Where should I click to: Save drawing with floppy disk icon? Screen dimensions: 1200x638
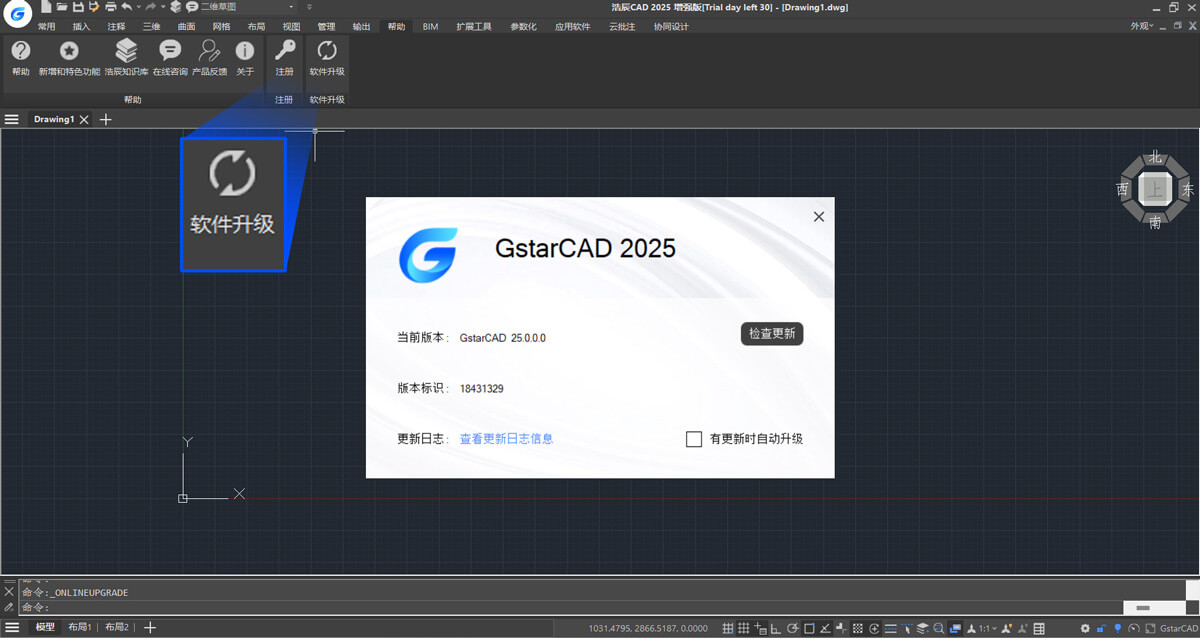78,6
